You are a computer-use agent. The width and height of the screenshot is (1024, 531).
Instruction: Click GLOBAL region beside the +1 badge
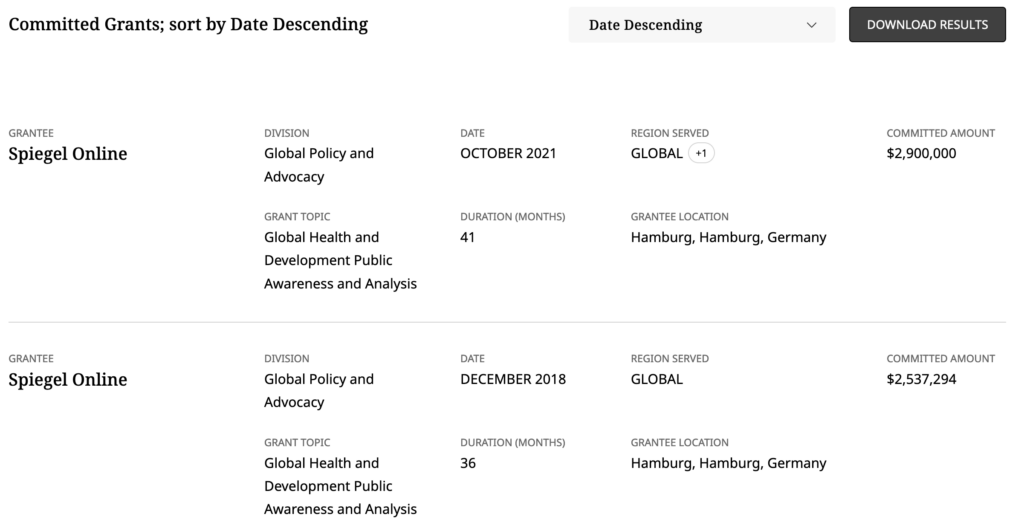(x=657, y=154)
